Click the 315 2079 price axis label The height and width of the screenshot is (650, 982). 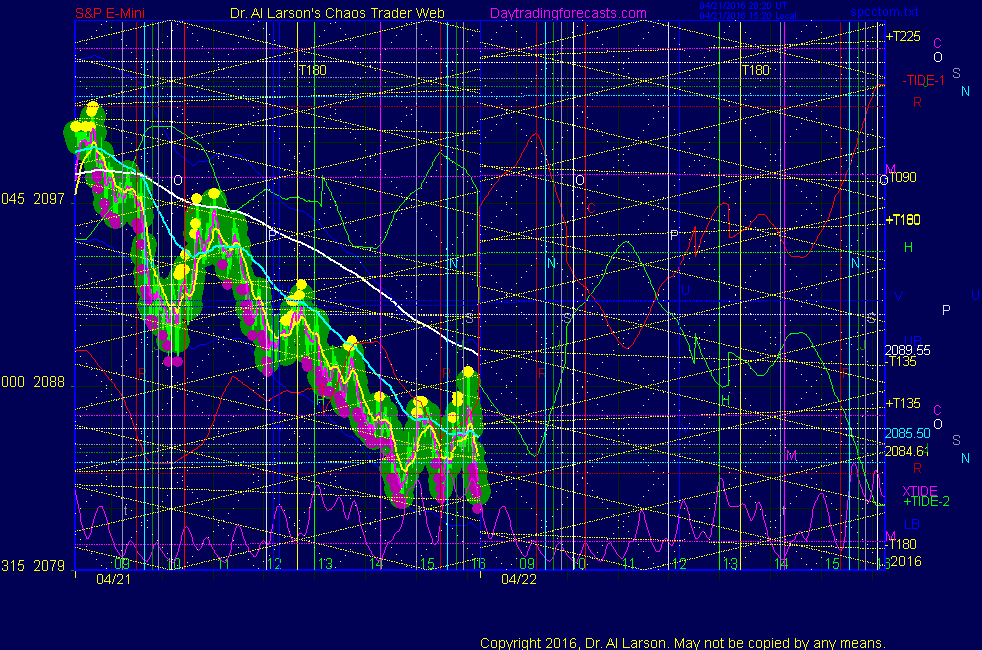[33, 566]
